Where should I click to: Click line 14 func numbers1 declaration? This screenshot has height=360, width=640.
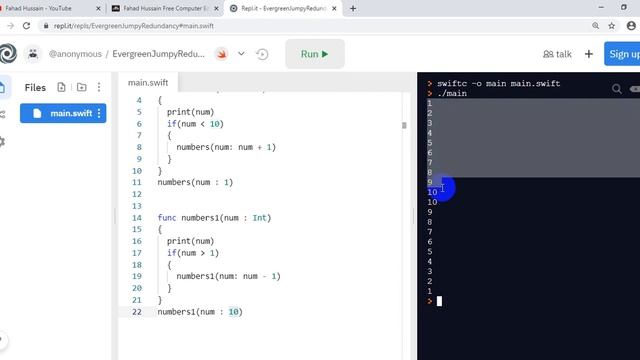tap(214, 218)
